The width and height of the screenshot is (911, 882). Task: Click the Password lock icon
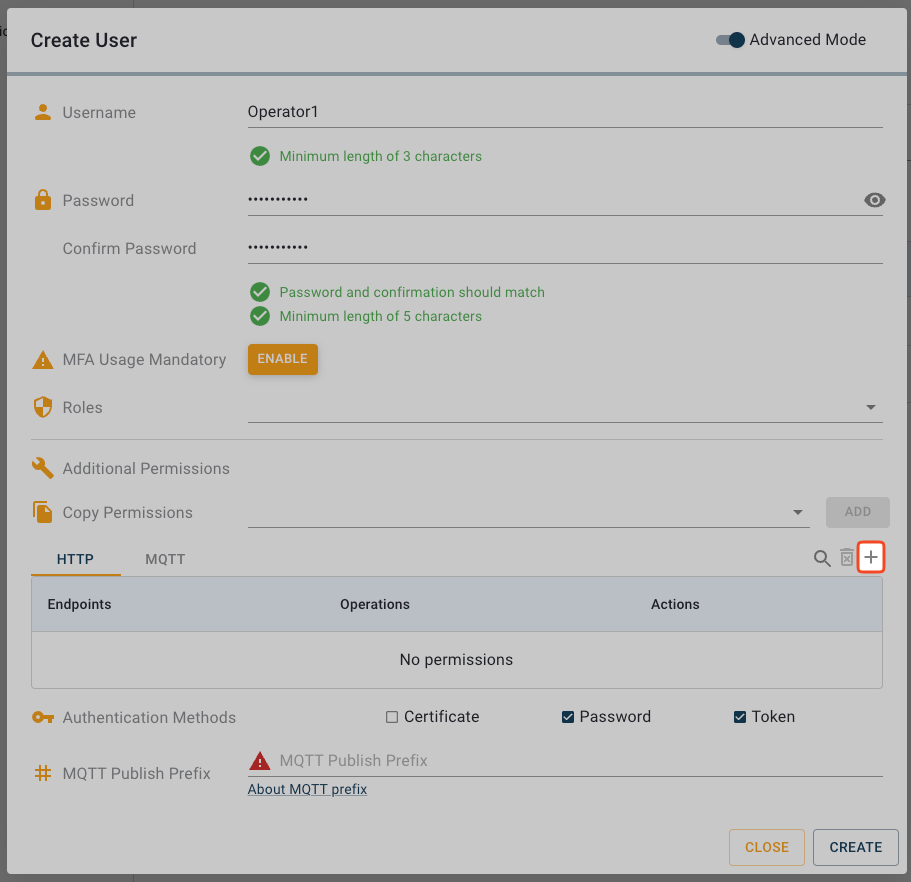(x=42, y=200)
